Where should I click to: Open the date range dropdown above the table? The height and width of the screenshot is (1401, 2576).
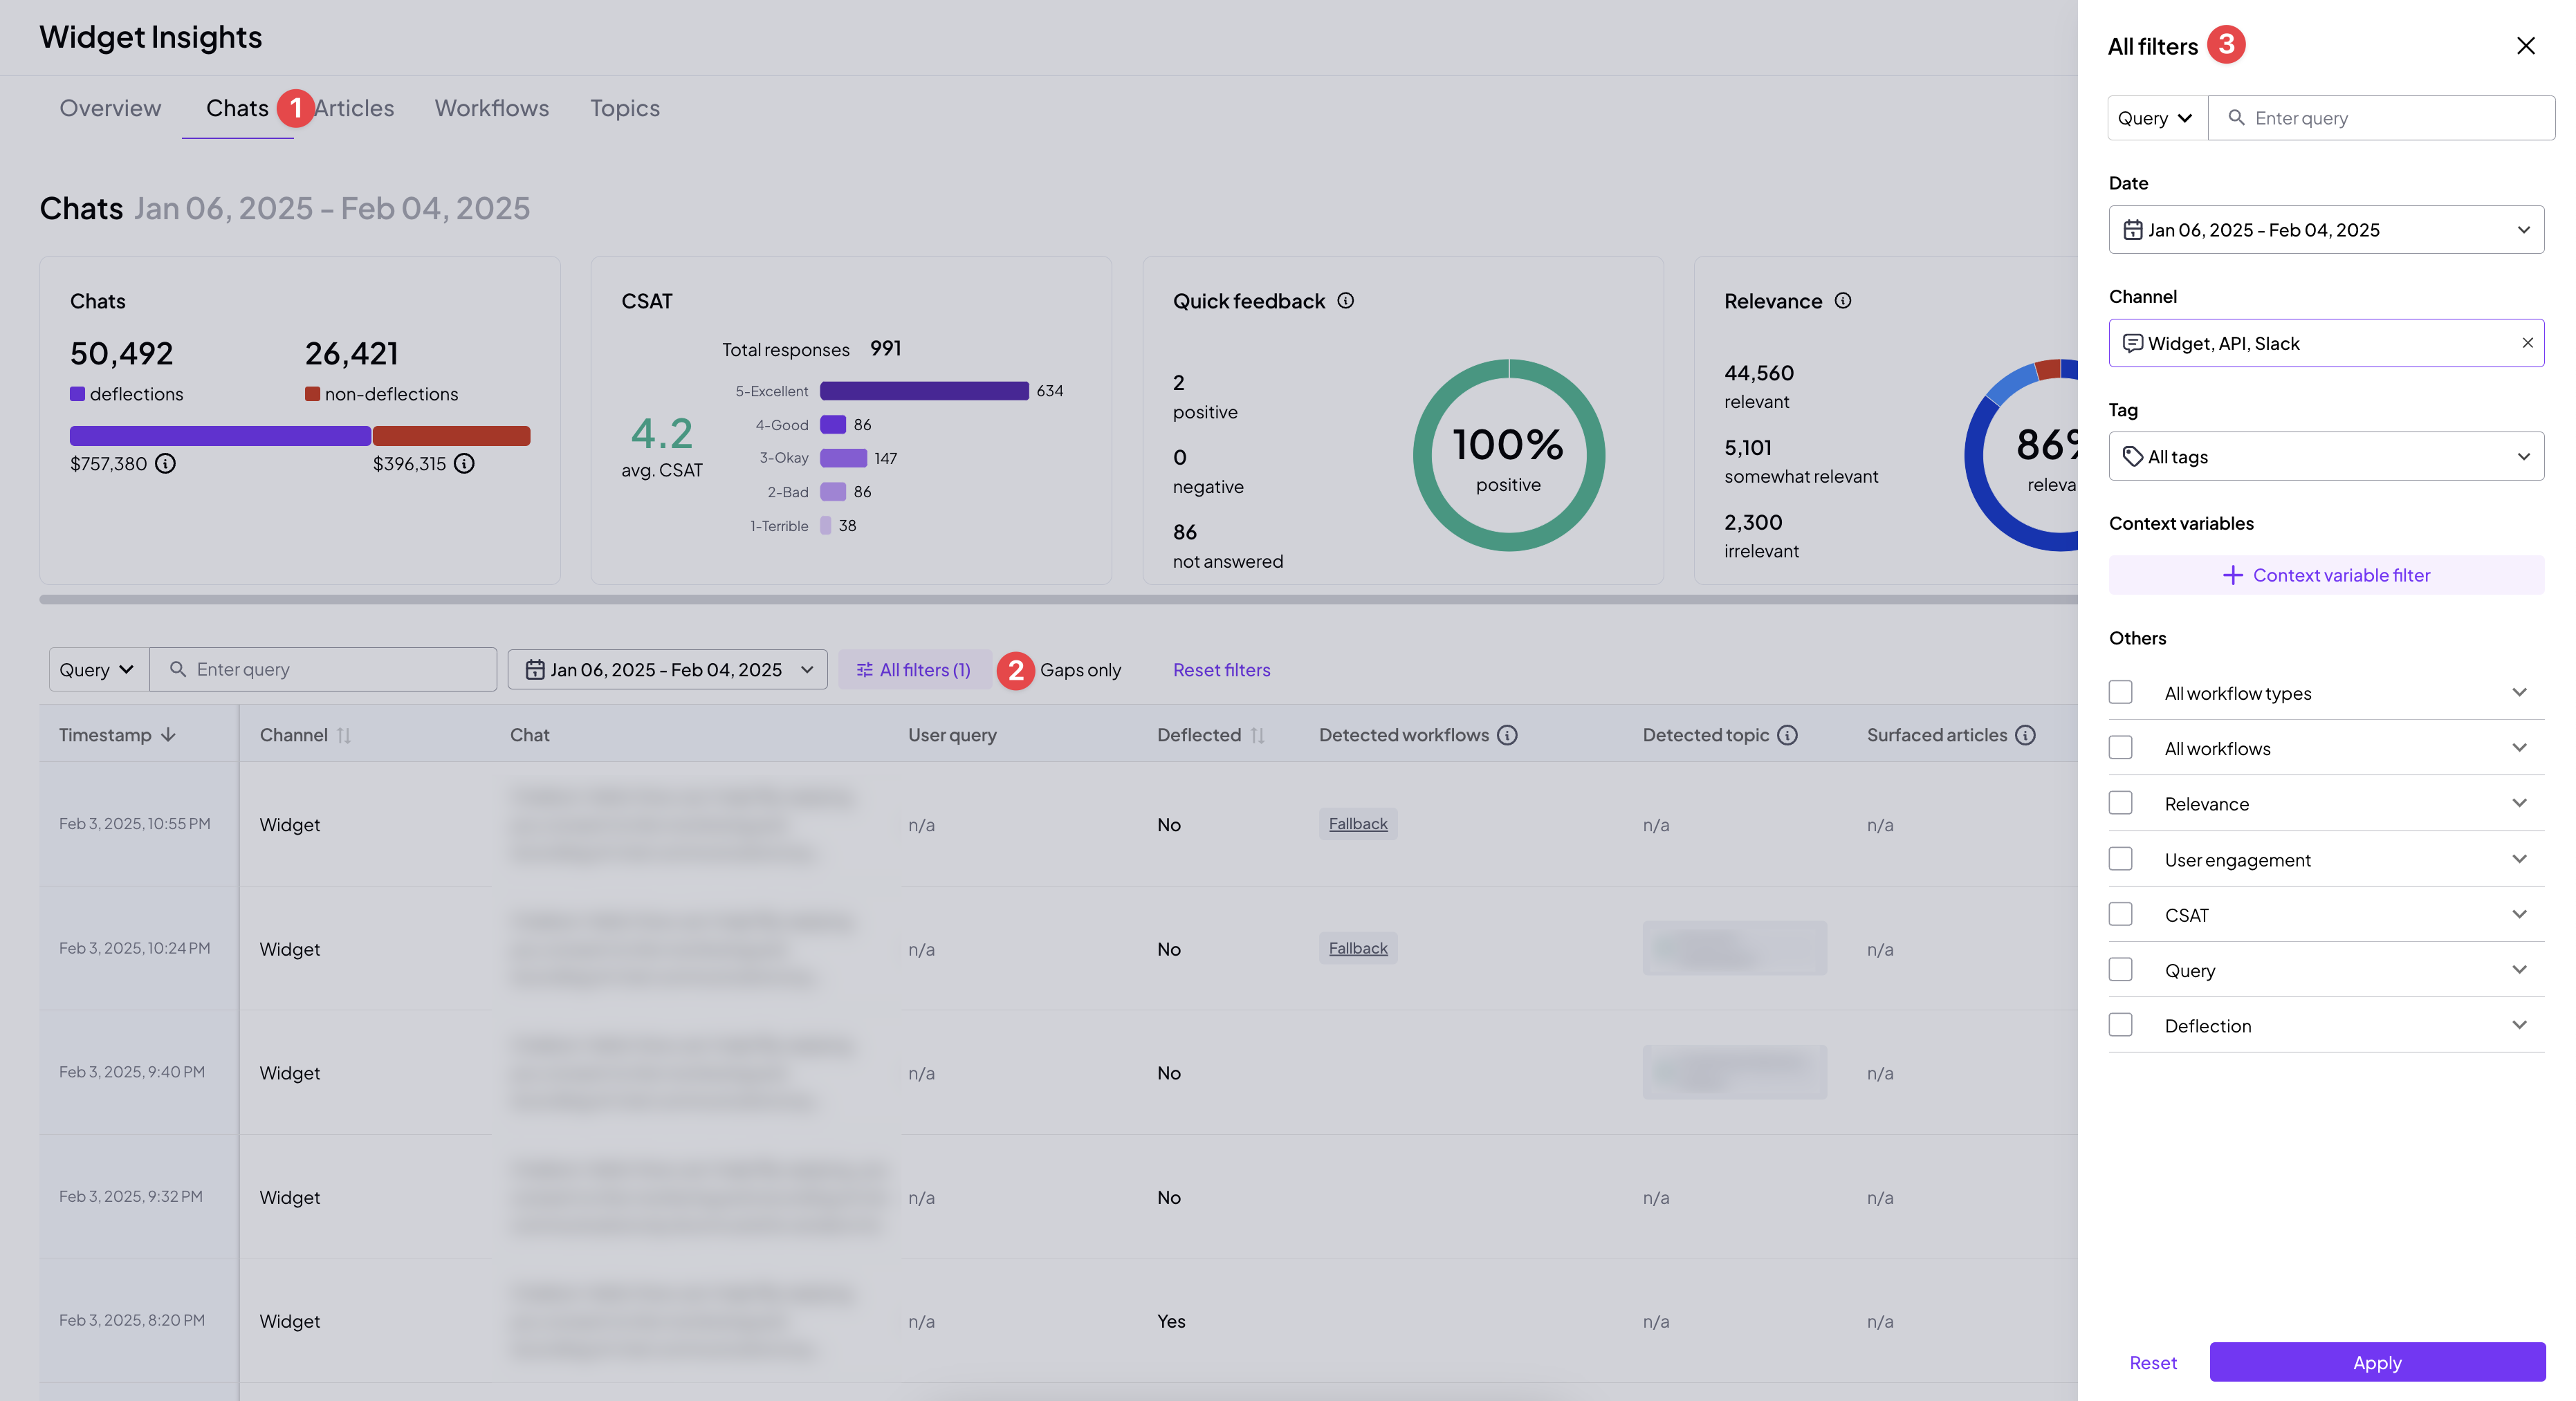point(667,669)
